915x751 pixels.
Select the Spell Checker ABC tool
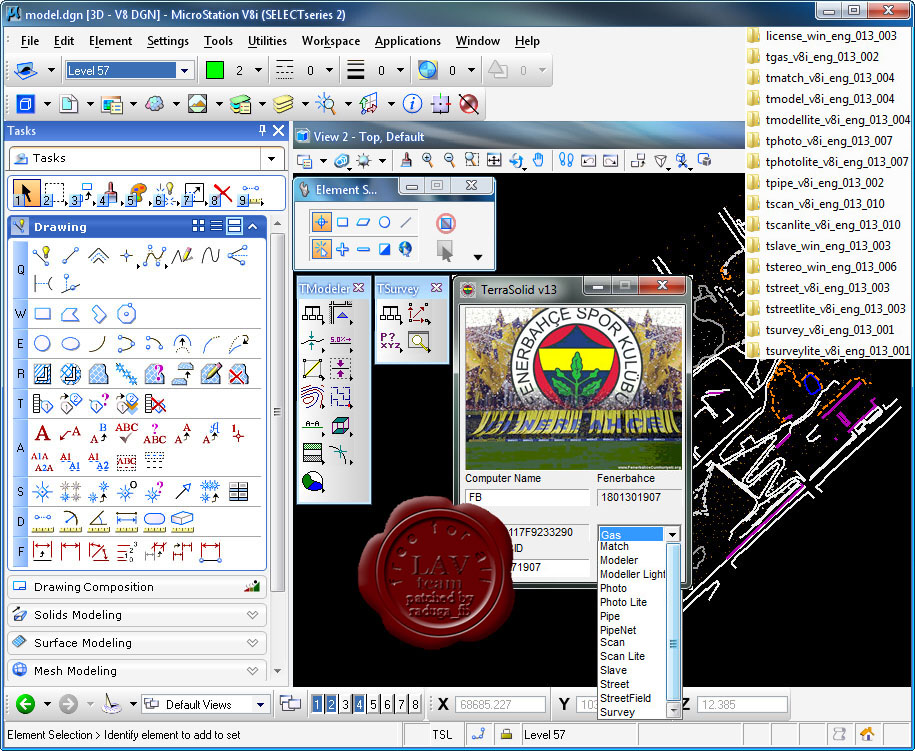click(x=127, y=433)
